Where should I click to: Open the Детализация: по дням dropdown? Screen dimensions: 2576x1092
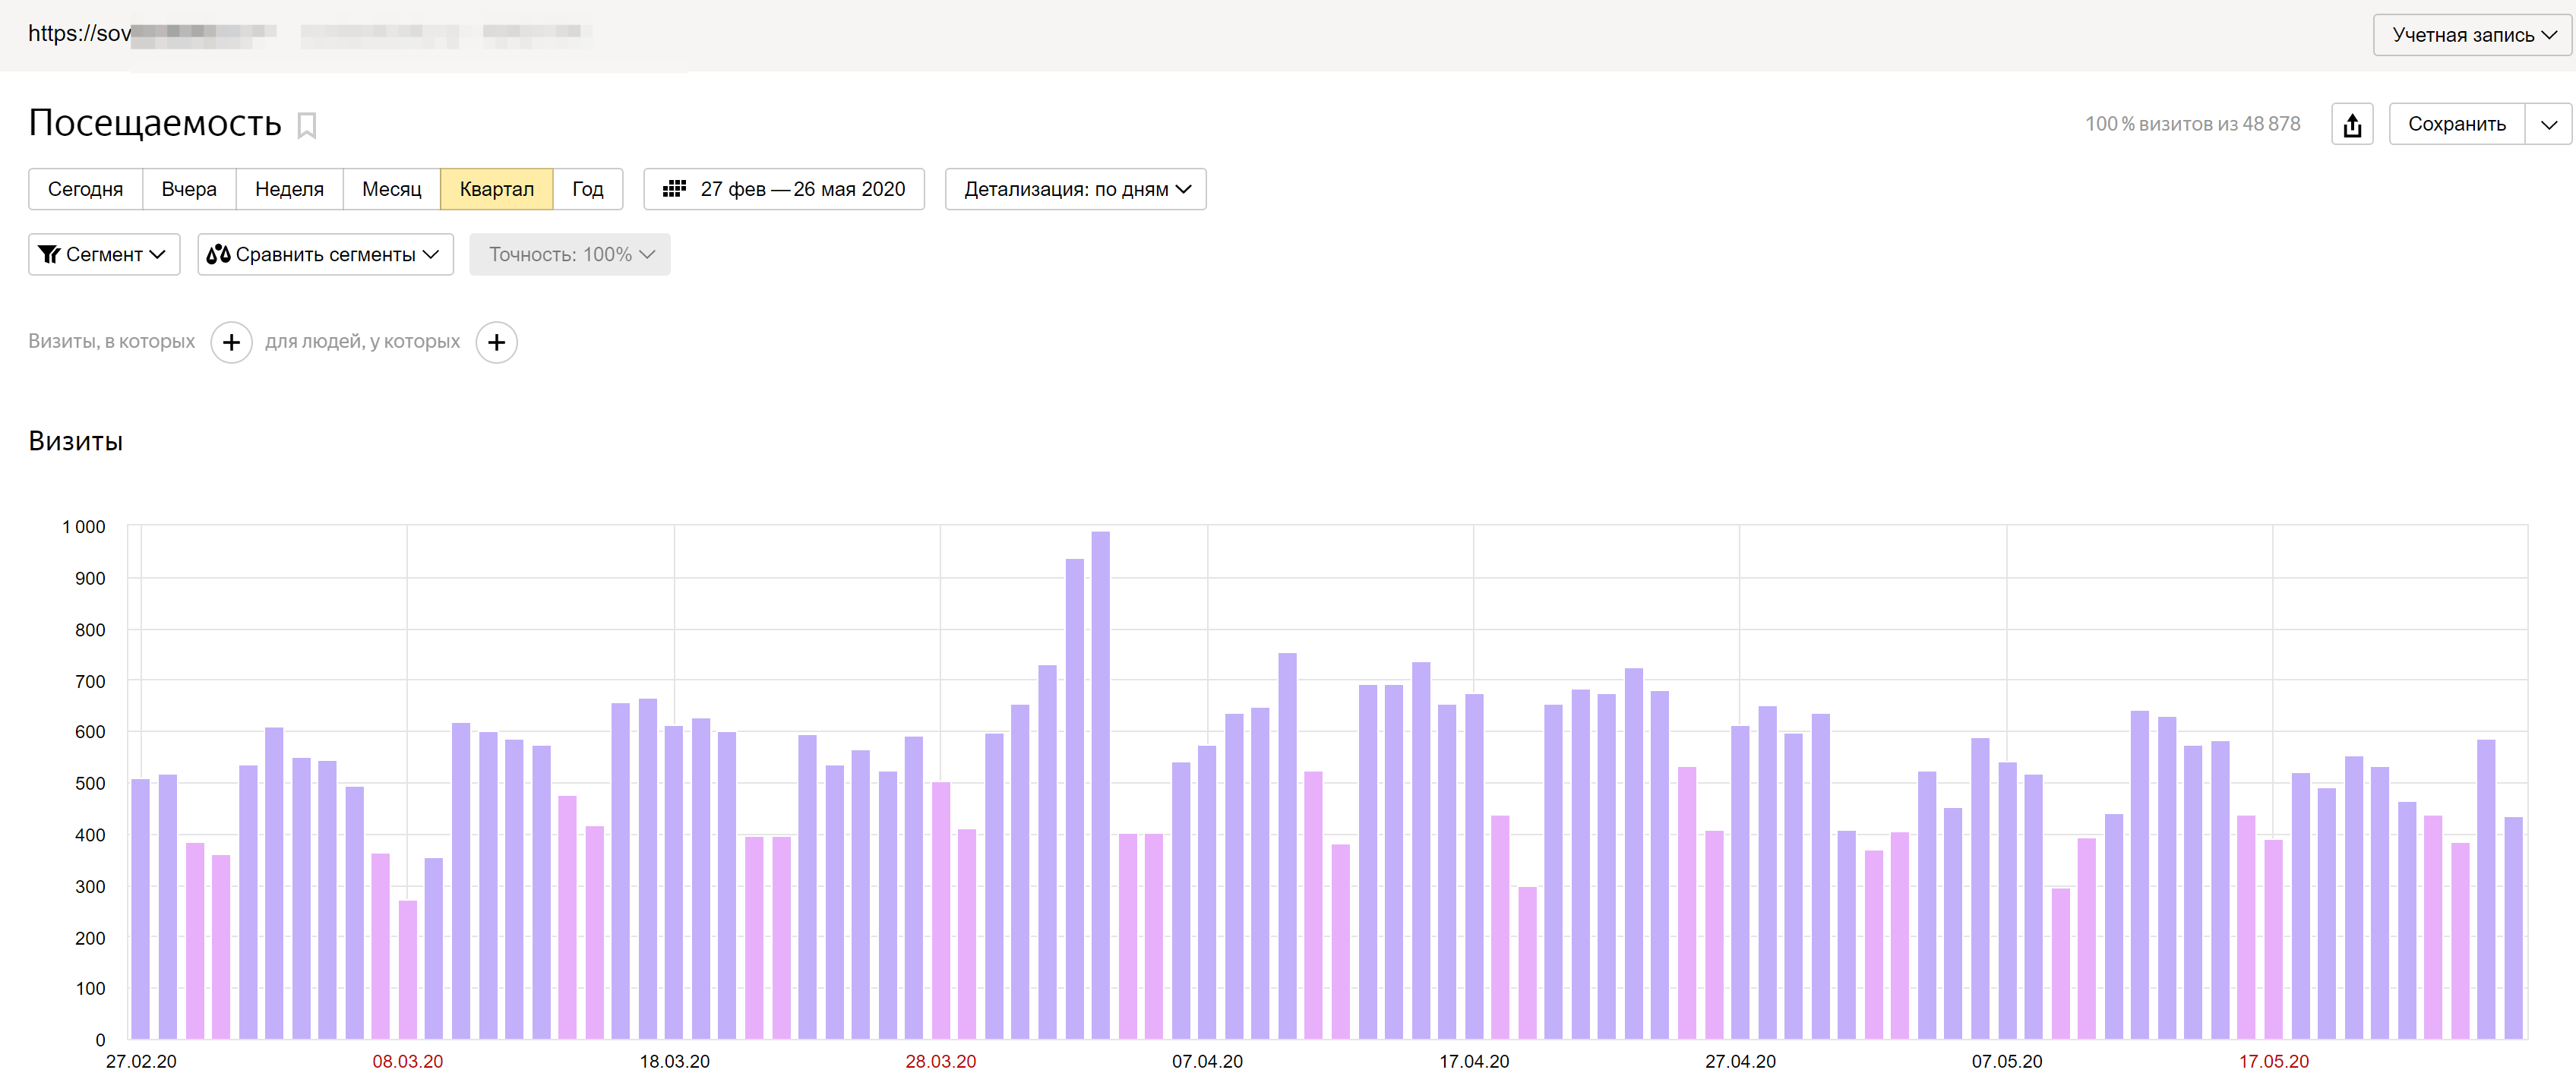[x=1075, y=189]
